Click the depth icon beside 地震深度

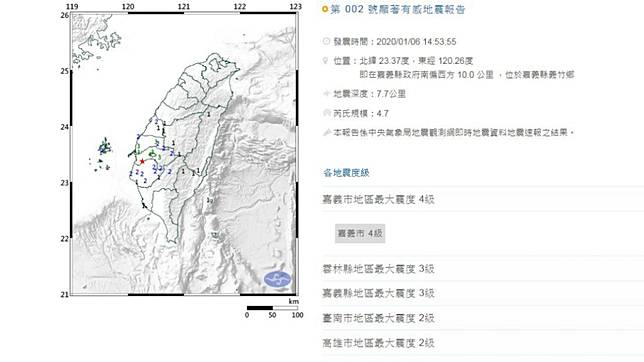[327, 94]
